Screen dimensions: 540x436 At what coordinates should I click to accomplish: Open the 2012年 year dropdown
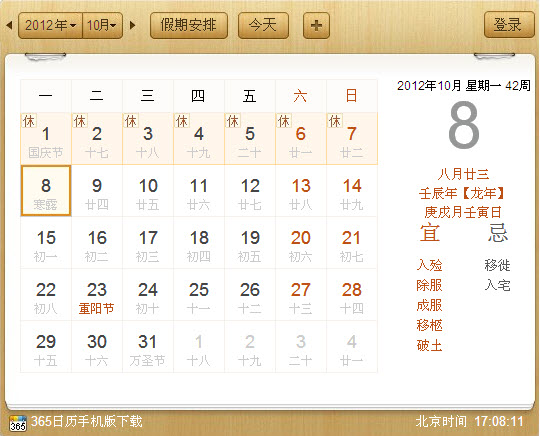click(50, 25)
